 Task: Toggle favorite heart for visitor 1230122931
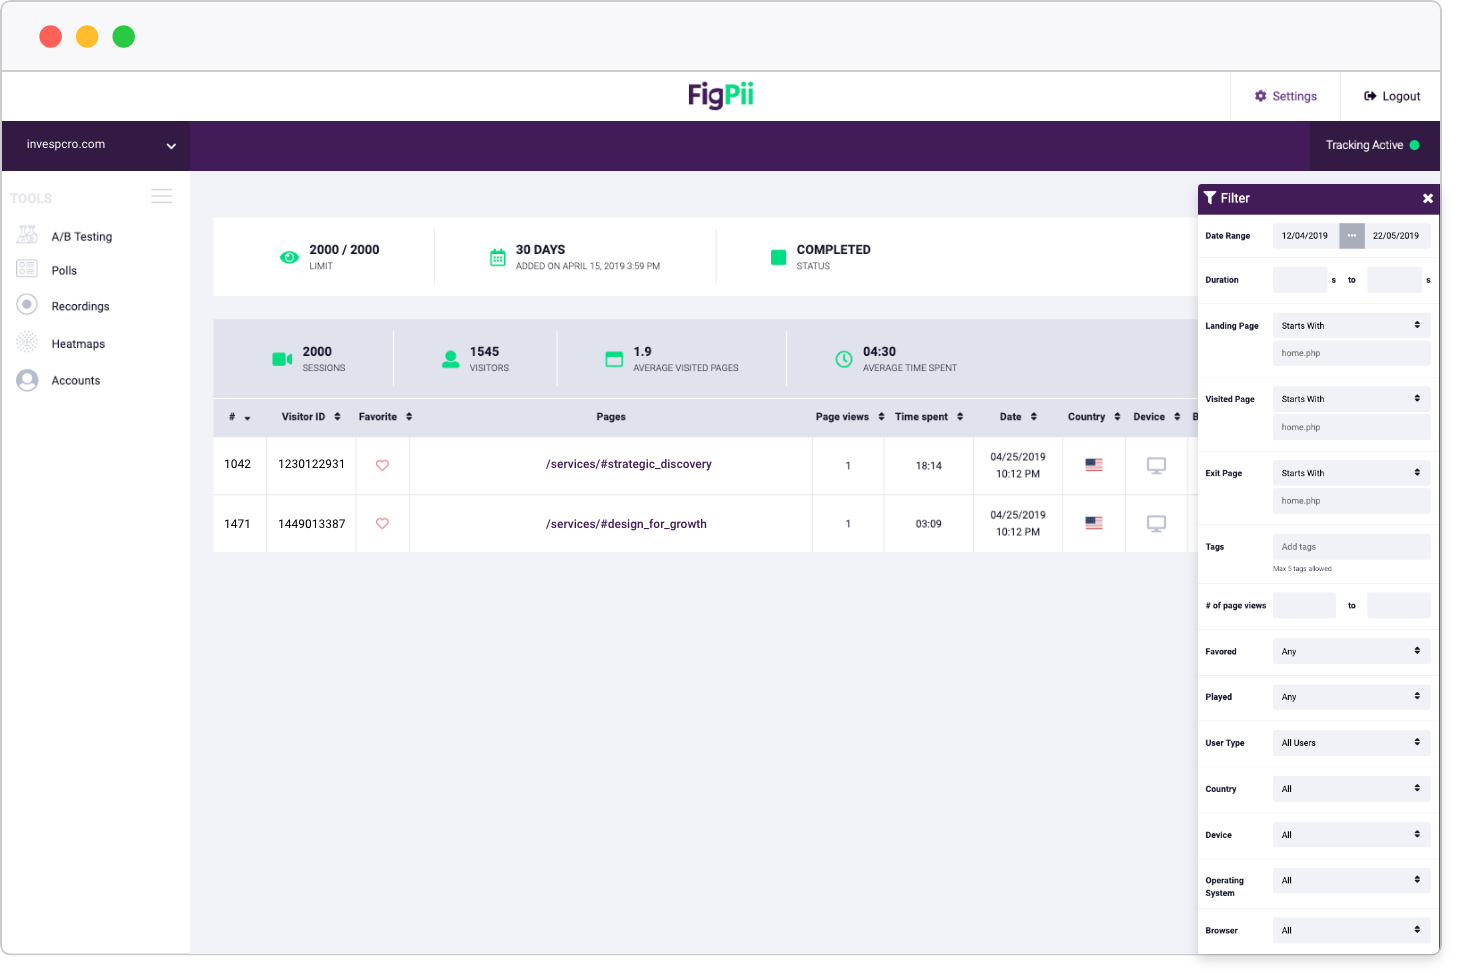coord(382,465)
